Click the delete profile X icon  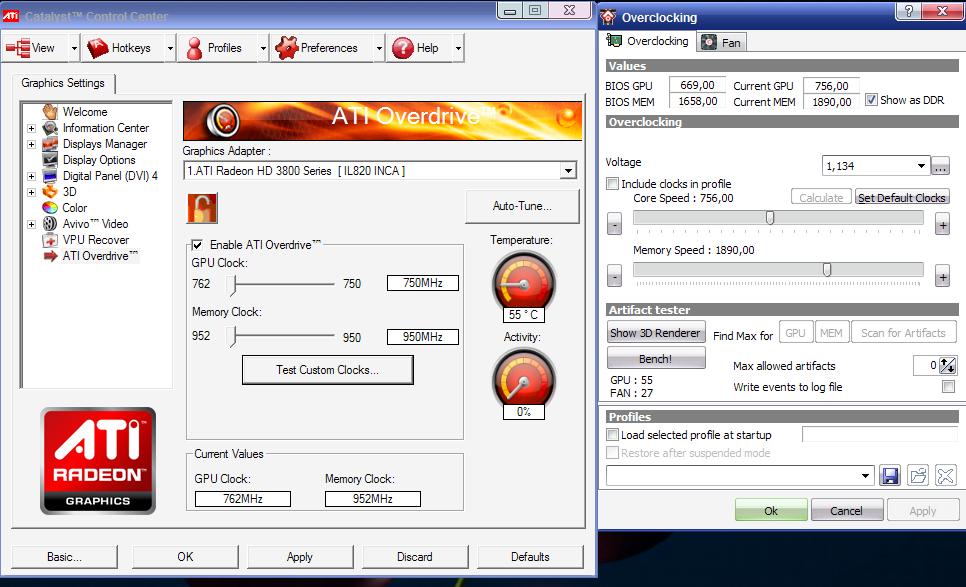point(946,476)
